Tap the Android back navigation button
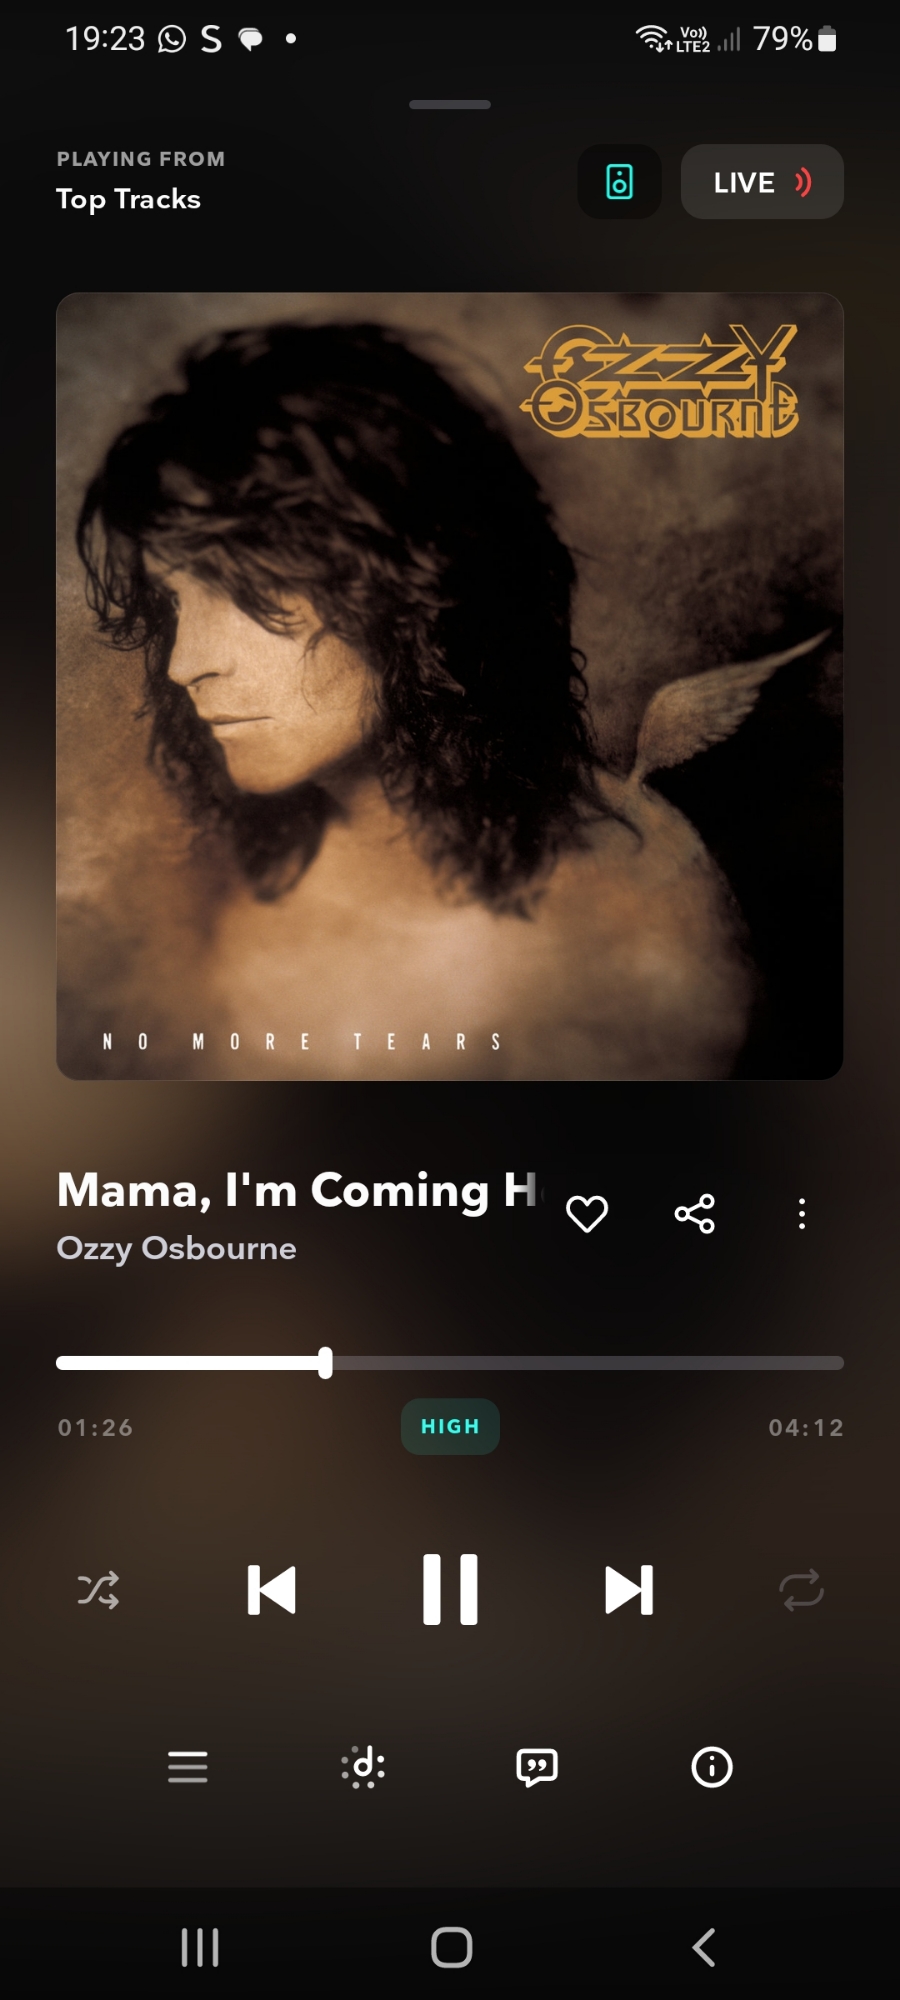This screenshot has width=900, height=2000. (x=704, y=1947)
